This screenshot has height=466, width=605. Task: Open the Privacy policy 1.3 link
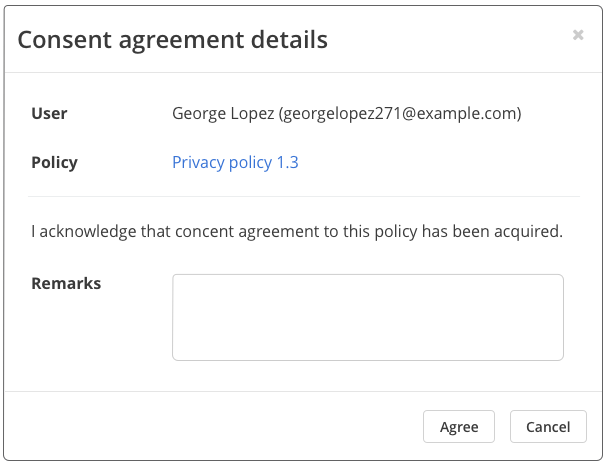pos(235,162)
